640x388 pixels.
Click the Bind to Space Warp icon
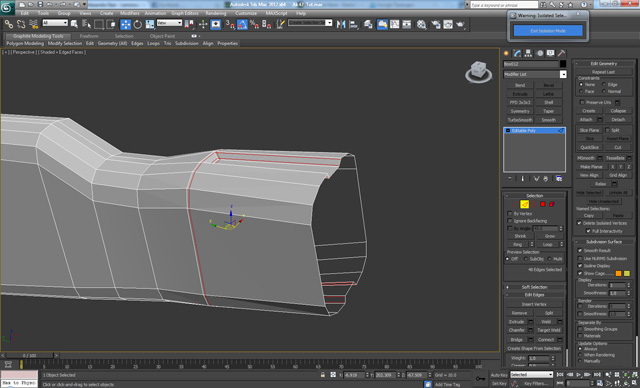coord(33,24)
